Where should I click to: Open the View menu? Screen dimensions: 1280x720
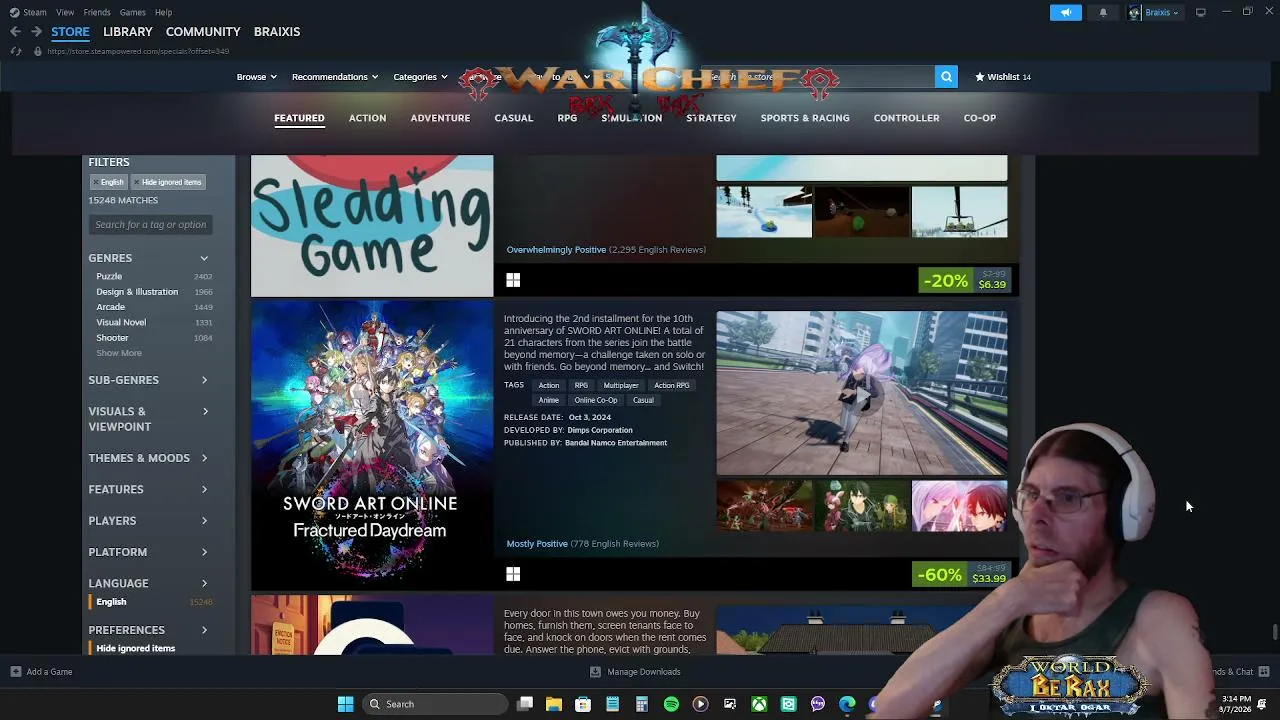click(x=65, y=13)
